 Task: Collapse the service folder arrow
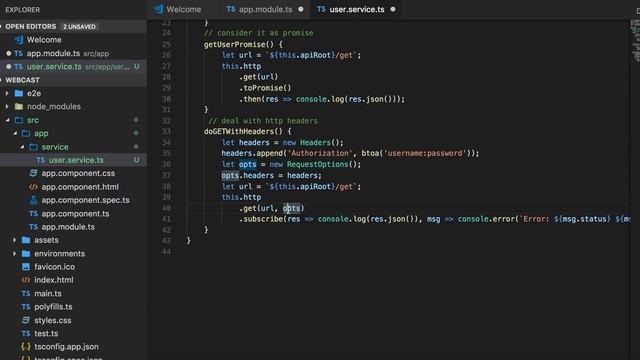point(22,147)
